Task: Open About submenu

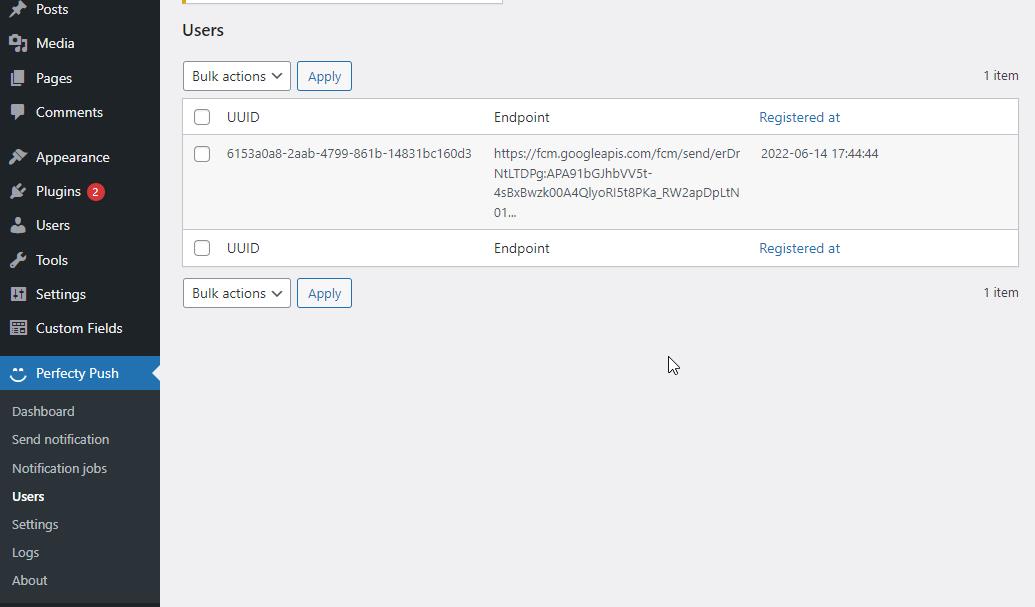Action: (x=30, y=581)
